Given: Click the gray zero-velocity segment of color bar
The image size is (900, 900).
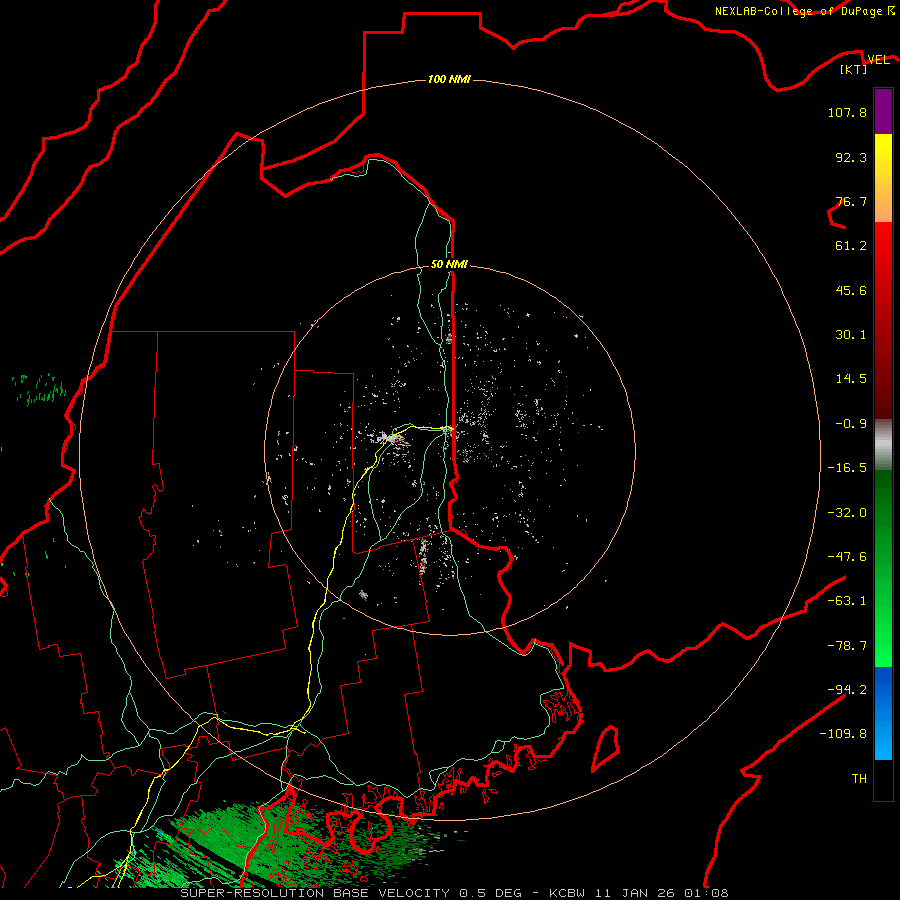Looking at the screenshot, I should pyautogui.click(x=883, y=445).
